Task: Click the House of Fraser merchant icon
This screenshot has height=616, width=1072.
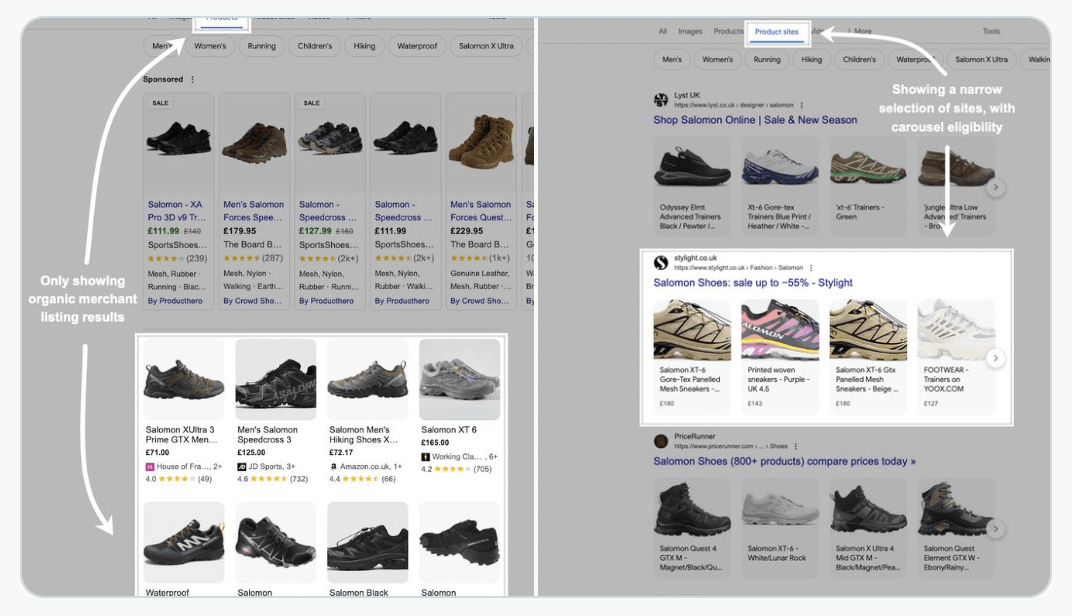Action: [150, 467]
